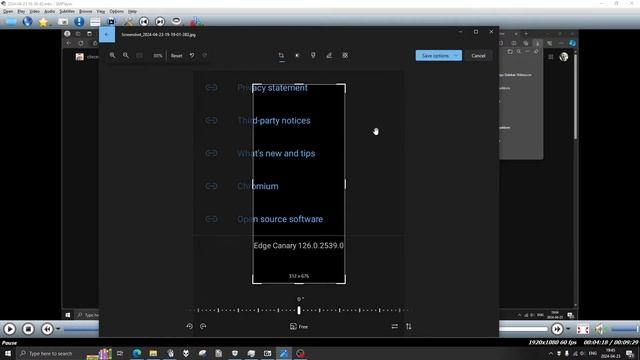The height and width of the screenshot is (360, 640).
Task: Open the SMPlayer Help menu
Action: [x=132, y=11]
